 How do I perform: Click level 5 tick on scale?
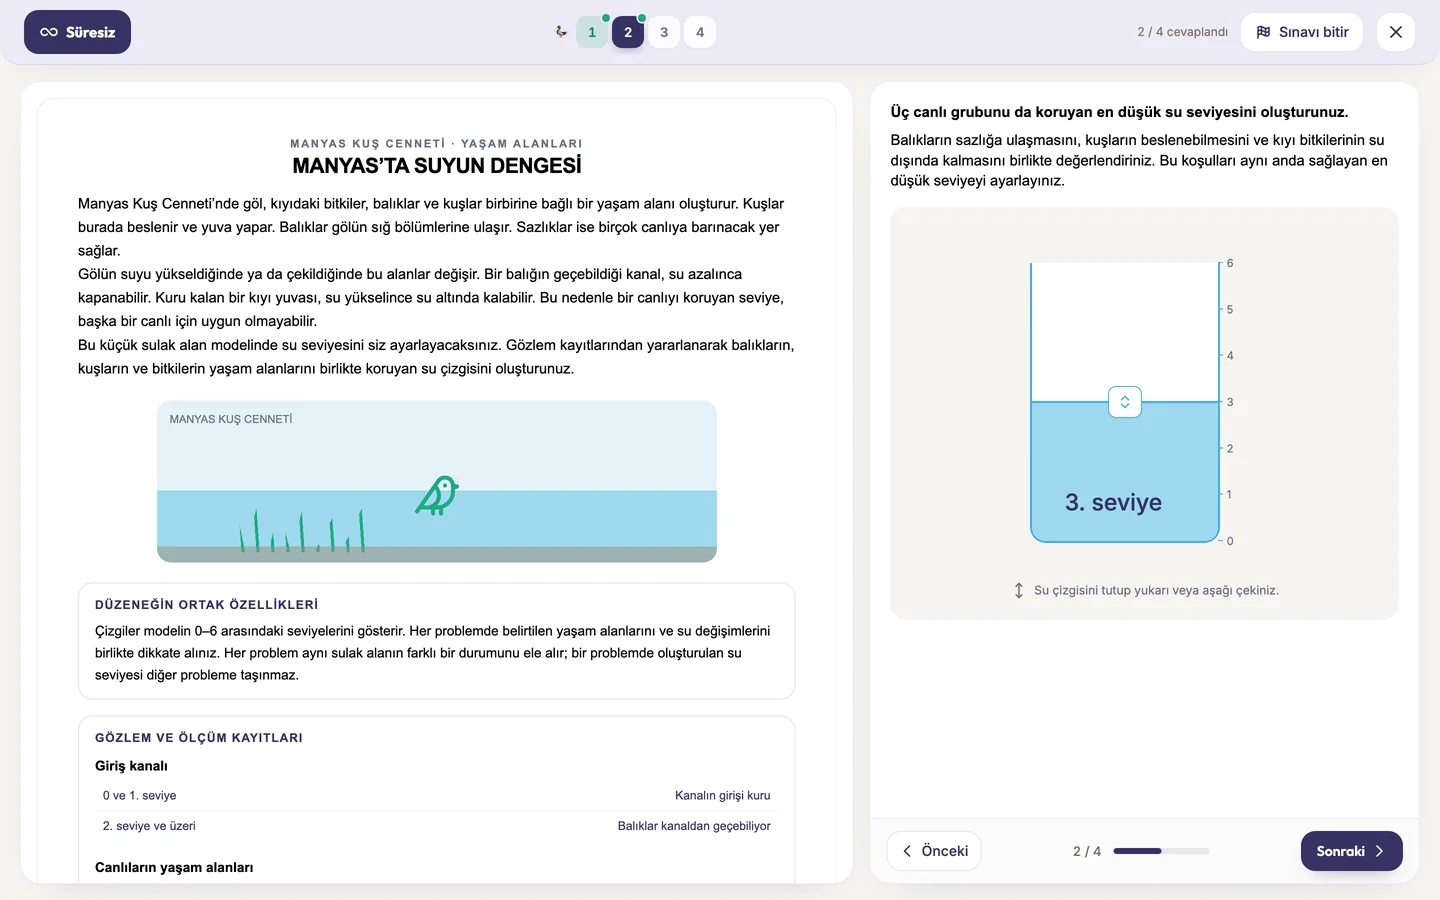pyautogui.click(x=1228, y=310)
